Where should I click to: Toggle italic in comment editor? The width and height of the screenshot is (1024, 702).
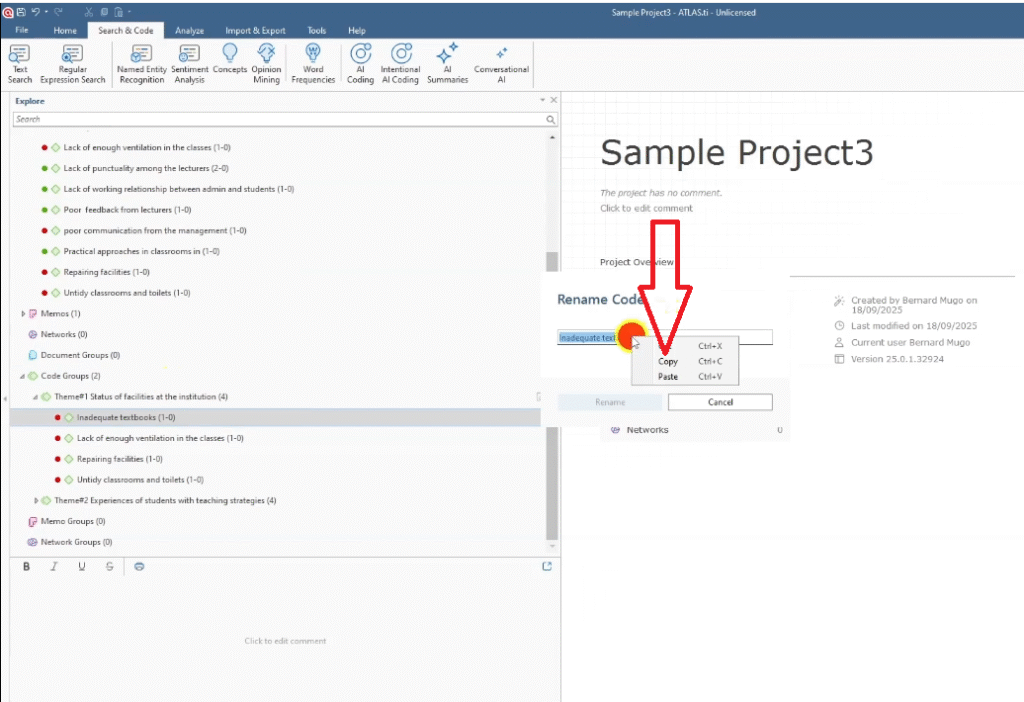coord(54,567)
